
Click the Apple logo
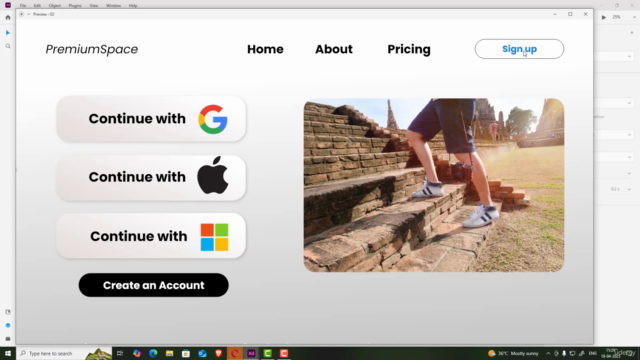213,175
